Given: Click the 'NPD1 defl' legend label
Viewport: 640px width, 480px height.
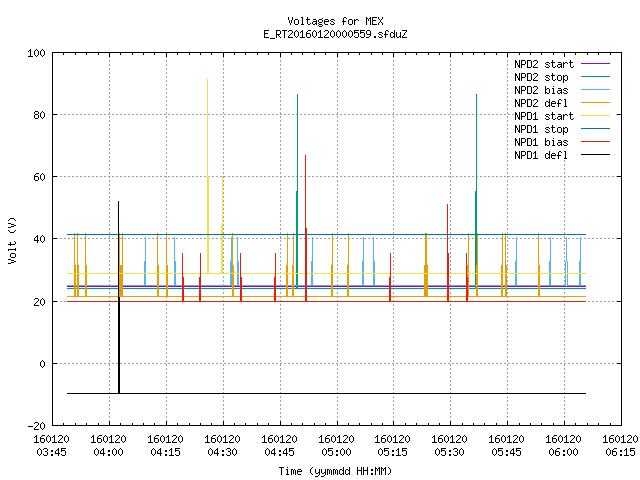Looking at the screenshot, I should pos(541,156).
